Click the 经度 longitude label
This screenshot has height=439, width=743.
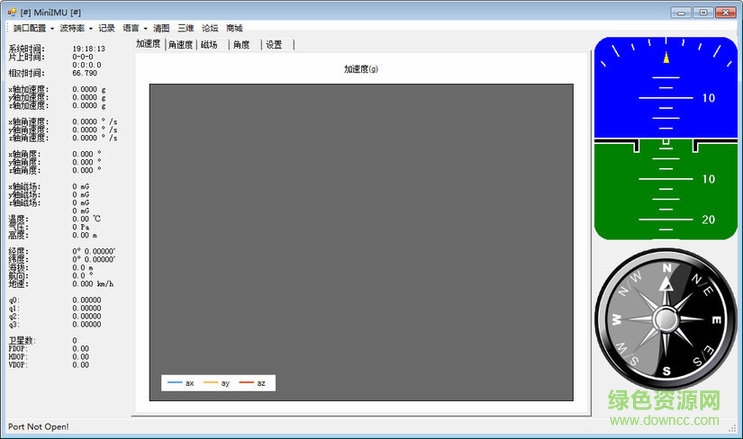click(x=18, y=251)
